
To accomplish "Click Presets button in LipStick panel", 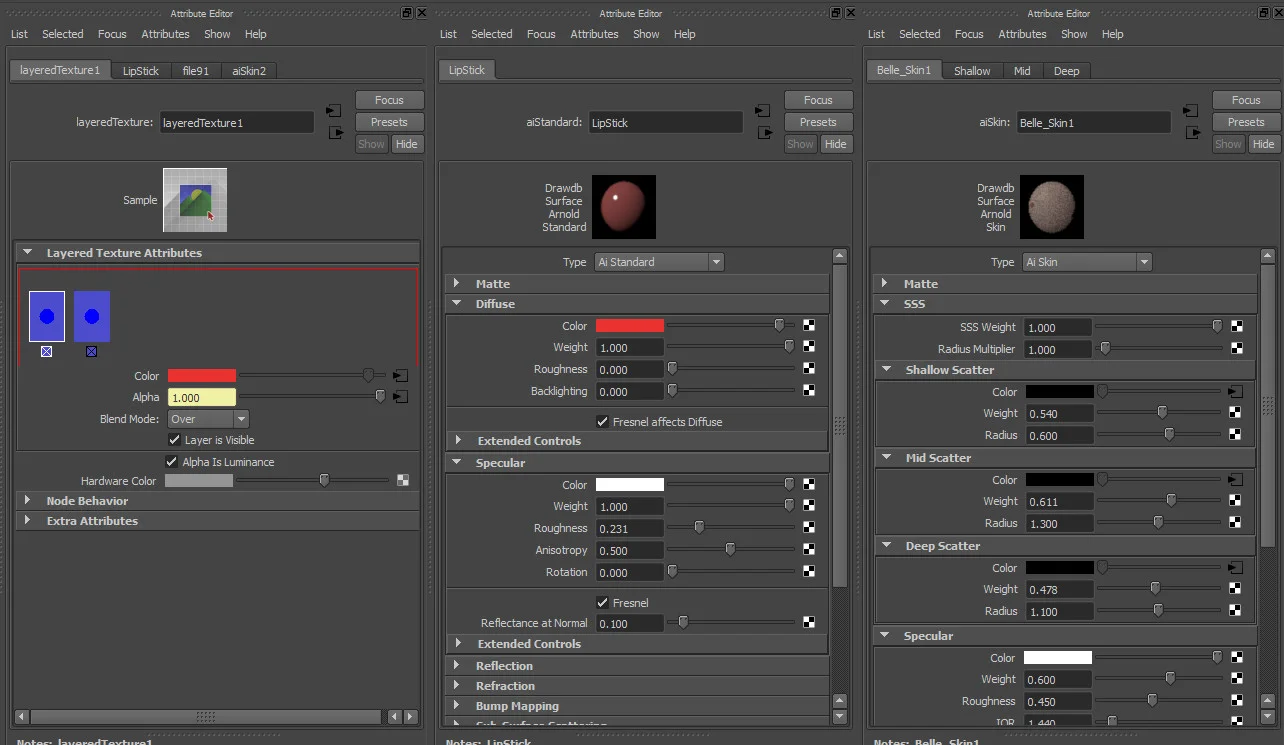I will pyautogui.click(x=818, y=122).
